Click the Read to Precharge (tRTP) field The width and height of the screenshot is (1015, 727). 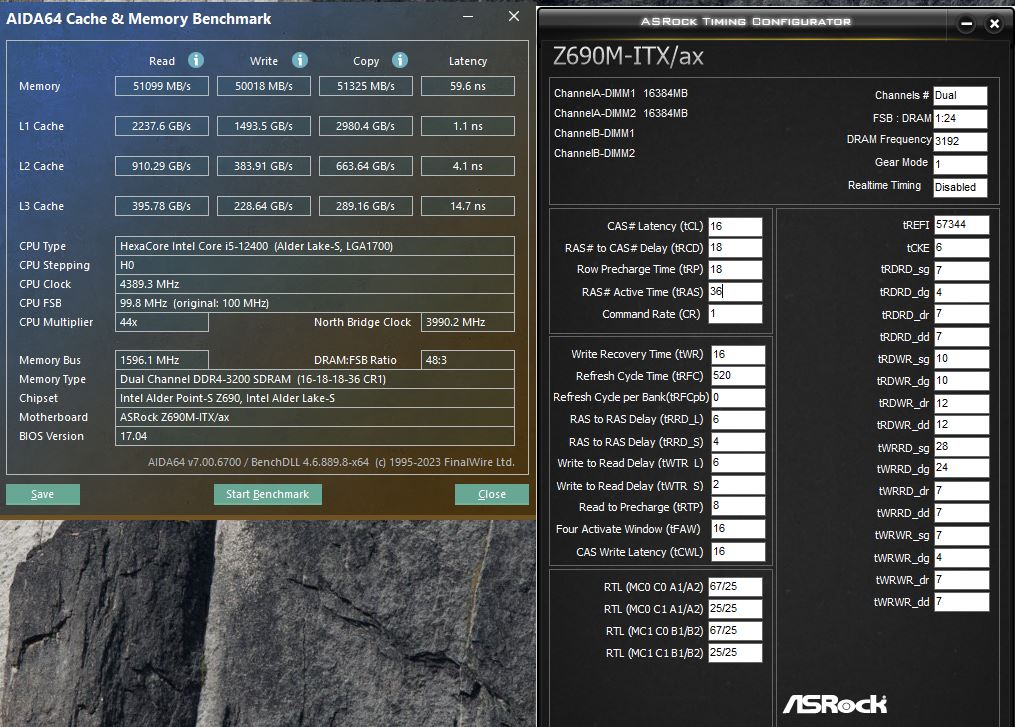[x=738, y=506]
